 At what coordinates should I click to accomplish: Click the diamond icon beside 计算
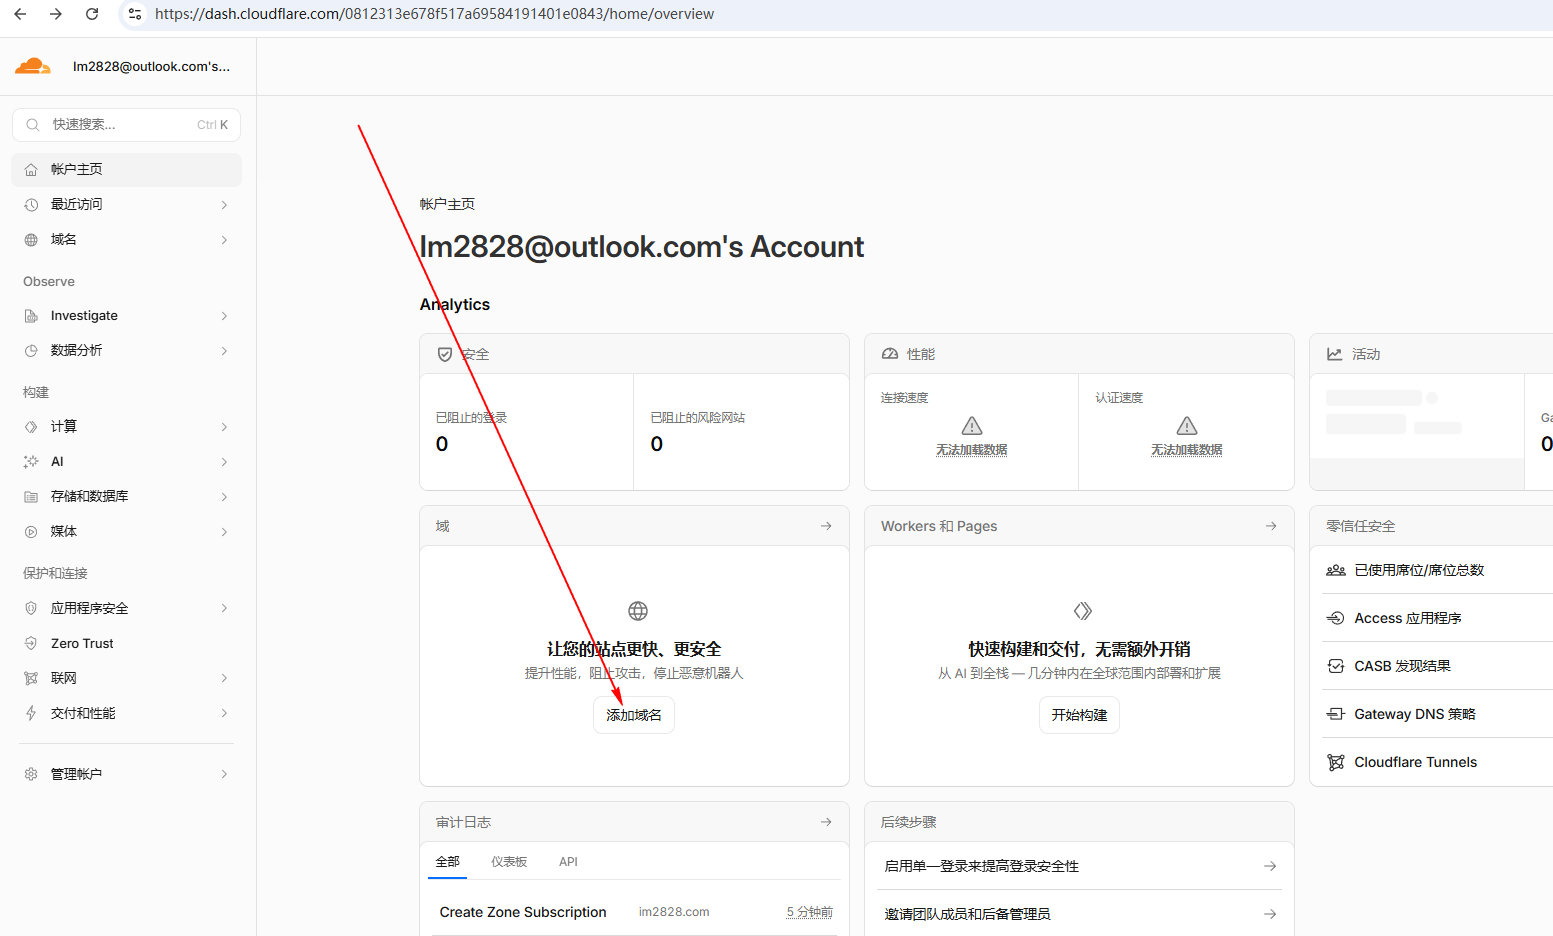tap(31, 427)
